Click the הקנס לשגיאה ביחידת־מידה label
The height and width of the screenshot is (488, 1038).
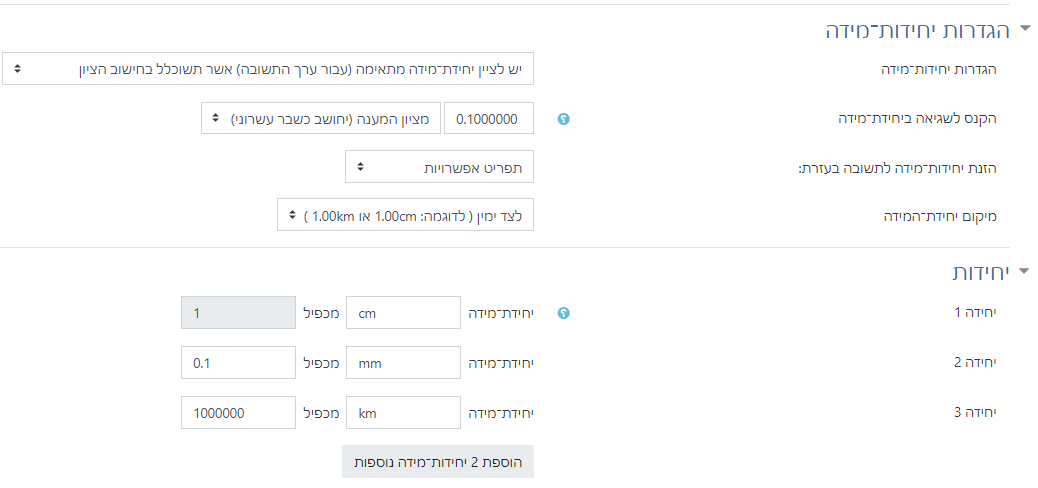tap(917, 119)
